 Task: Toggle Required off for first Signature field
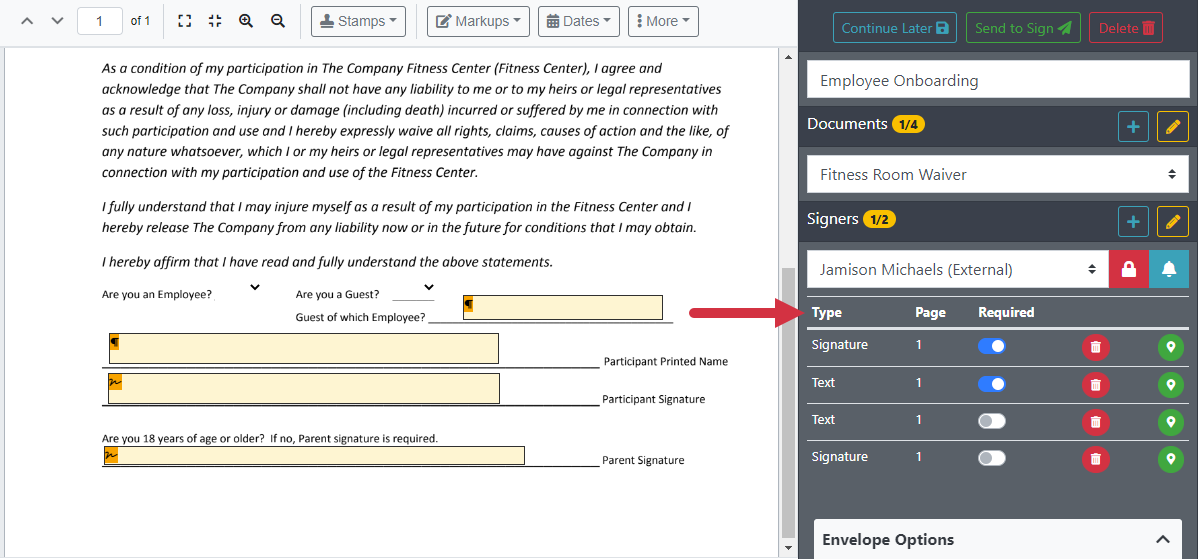991,346
